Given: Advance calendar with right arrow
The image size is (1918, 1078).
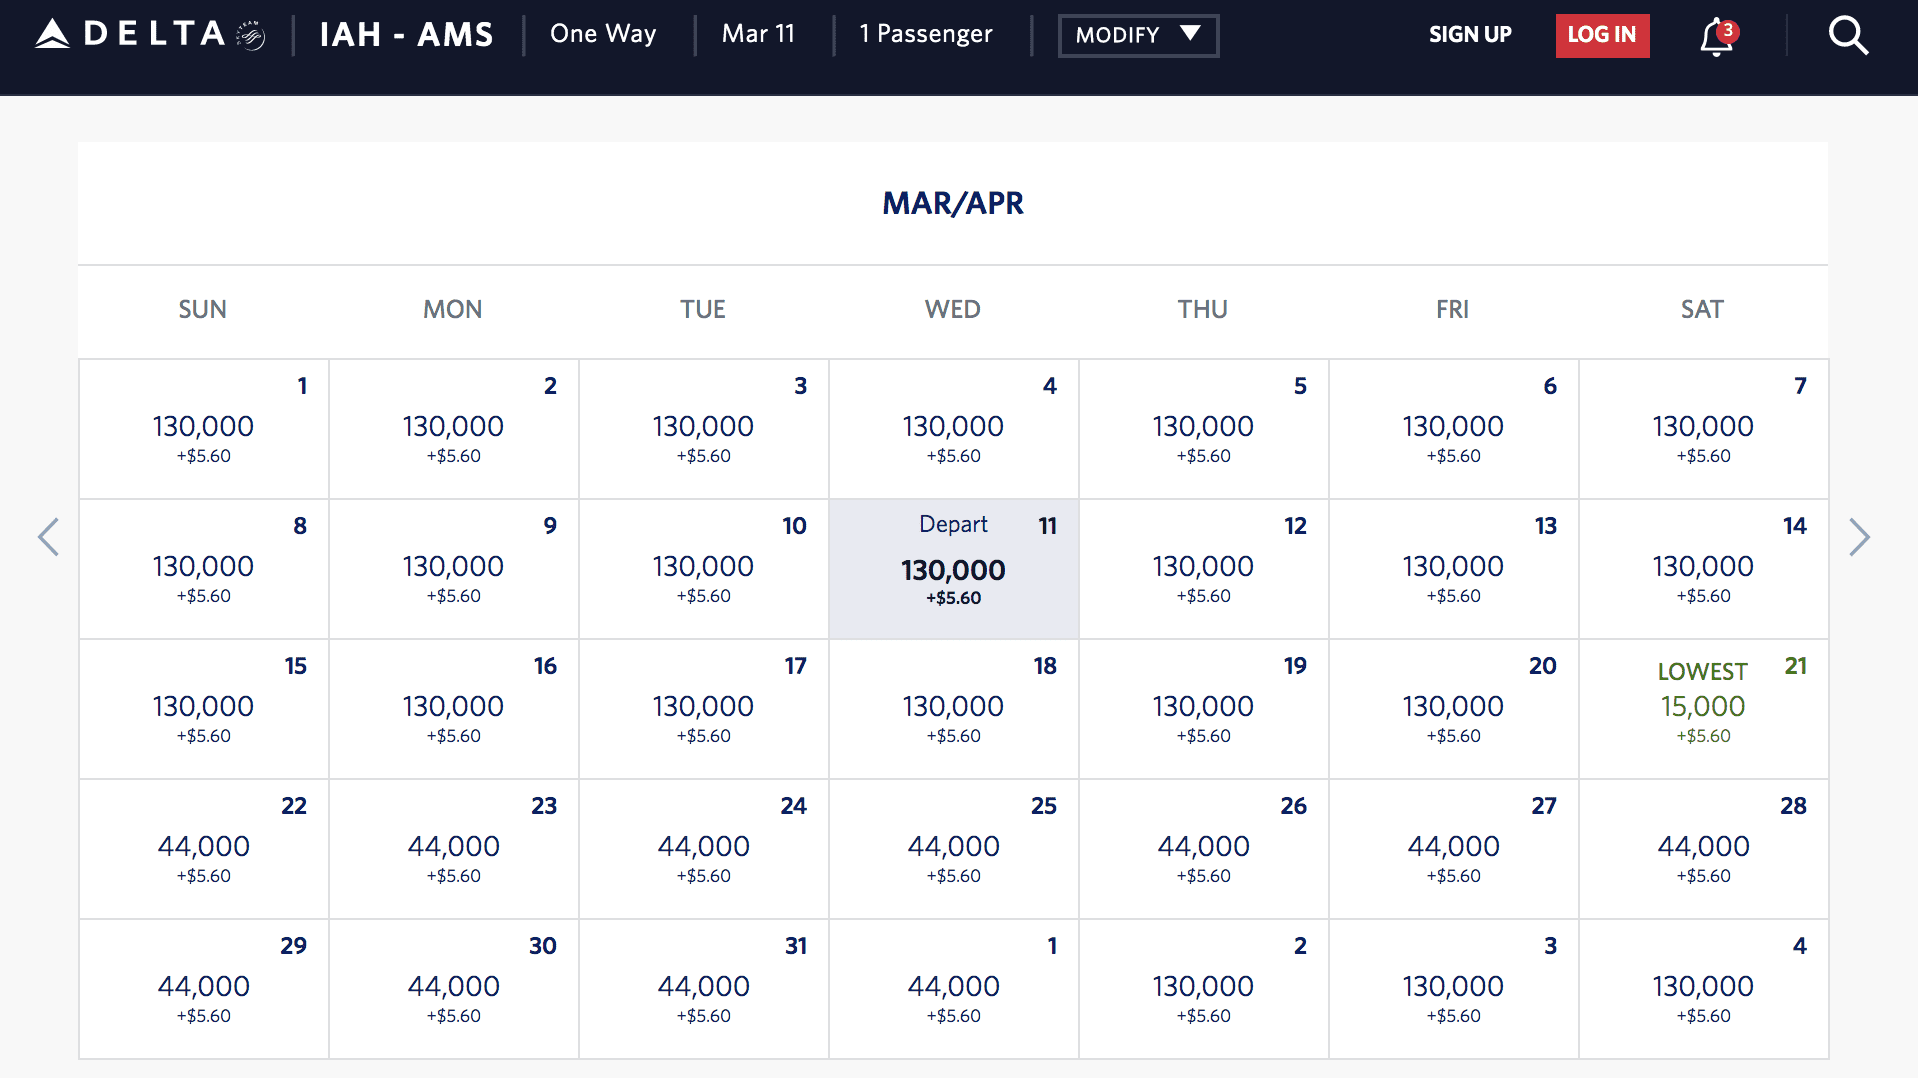Looking at the screenshot, I should click(x=1859, y=537).
